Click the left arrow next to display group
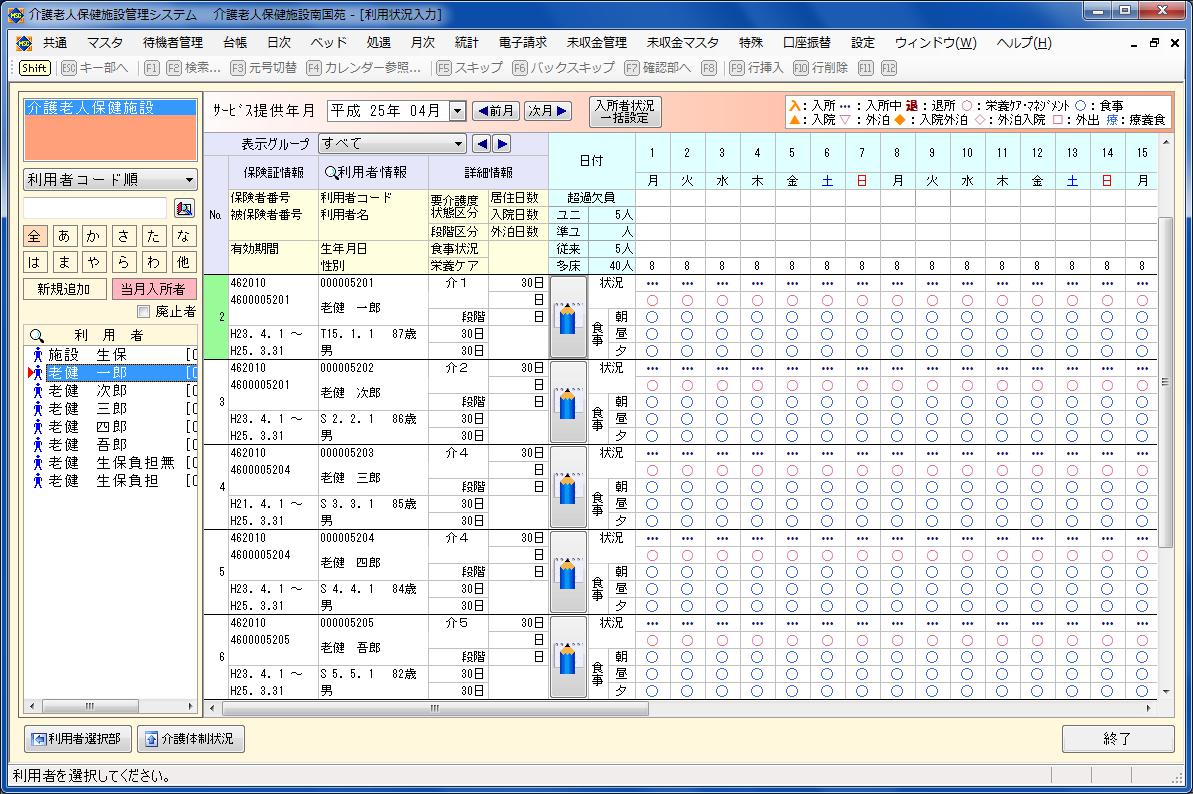The image size is (1193, 794). coord(482,143)
